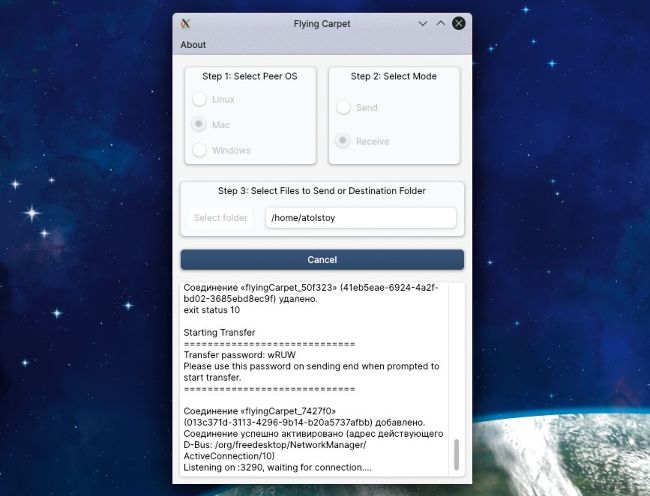The image size is (650, 496).
Task: Click the Step 2: Select Mode heading
Action: [393, 76]
